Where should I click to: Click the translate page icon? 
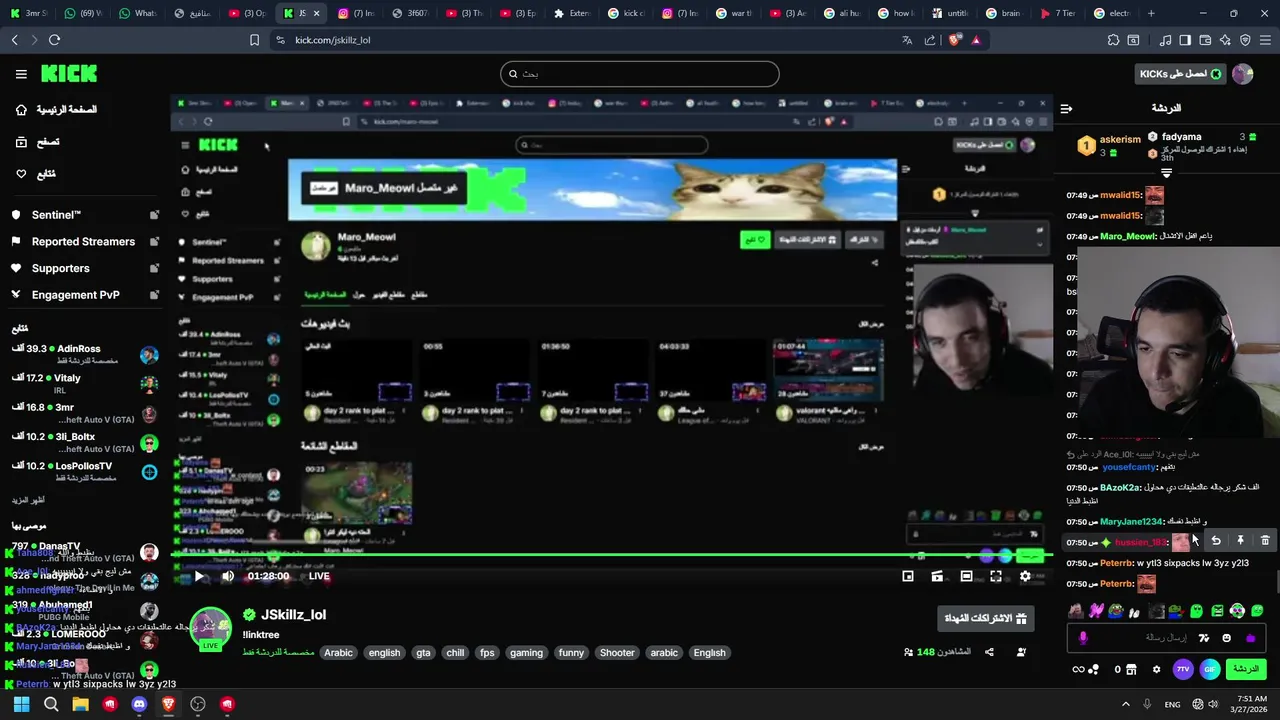907,40
